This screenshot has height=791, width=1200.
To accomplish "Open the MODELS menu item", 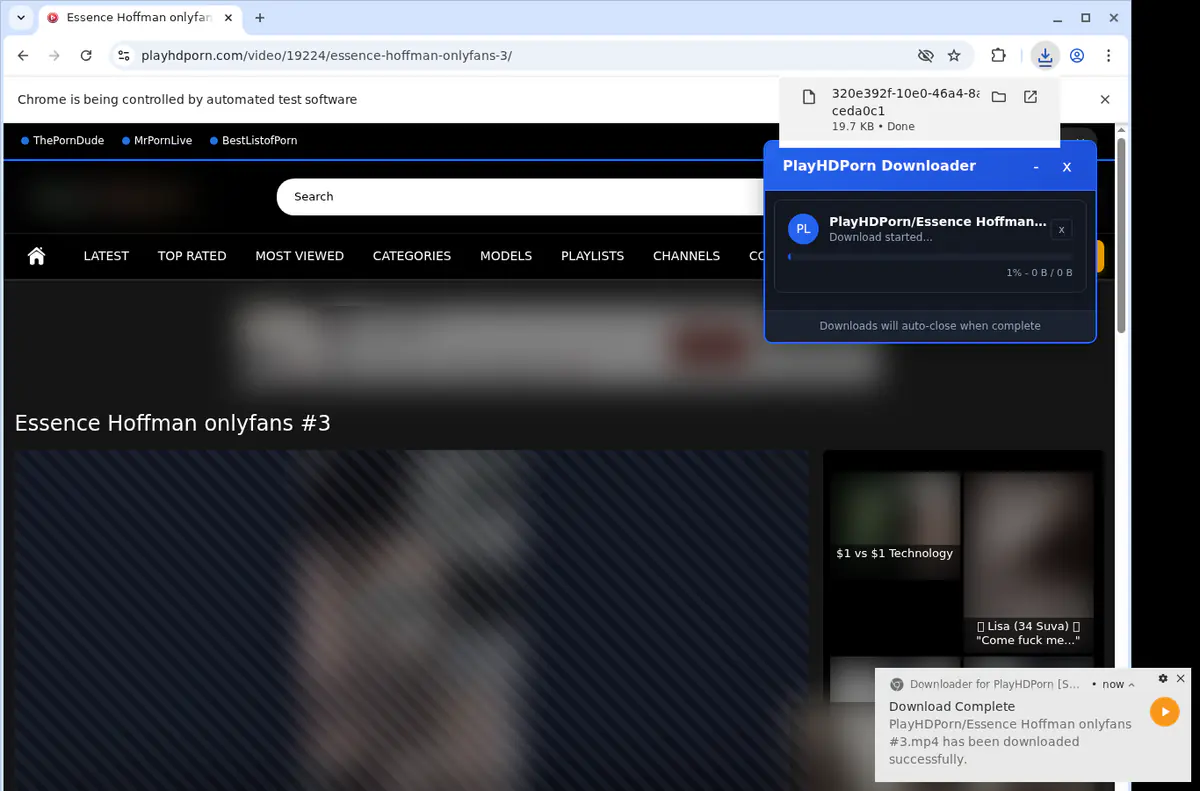I will coord(506,256).
